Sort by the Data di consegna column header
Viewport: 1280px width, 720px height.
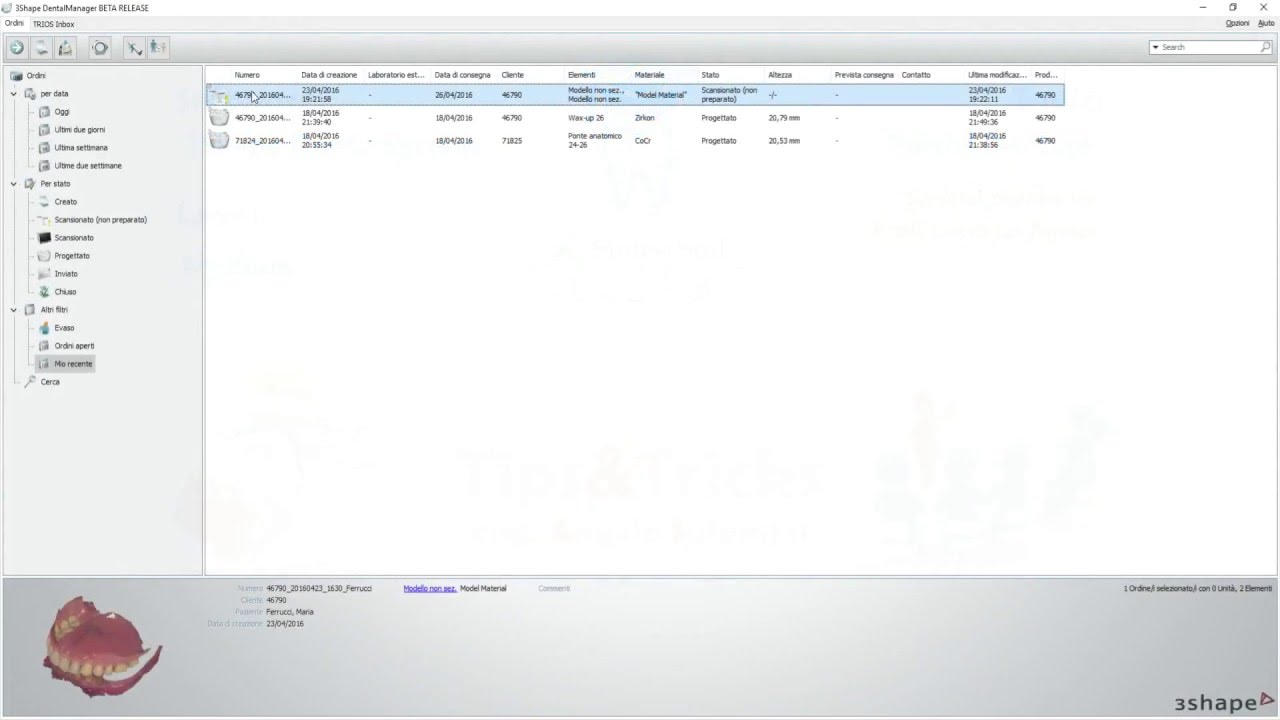(x=463, y=75)
